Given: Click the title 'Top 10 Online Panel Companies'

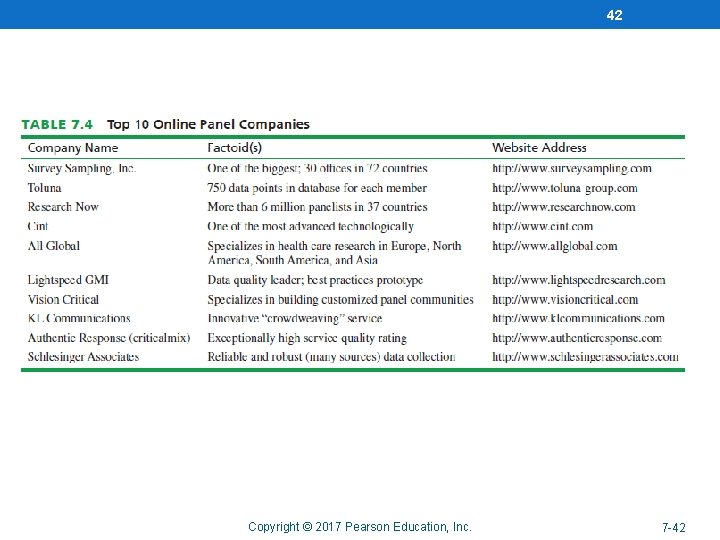Looking at the screenshot, I should (208, 124).
